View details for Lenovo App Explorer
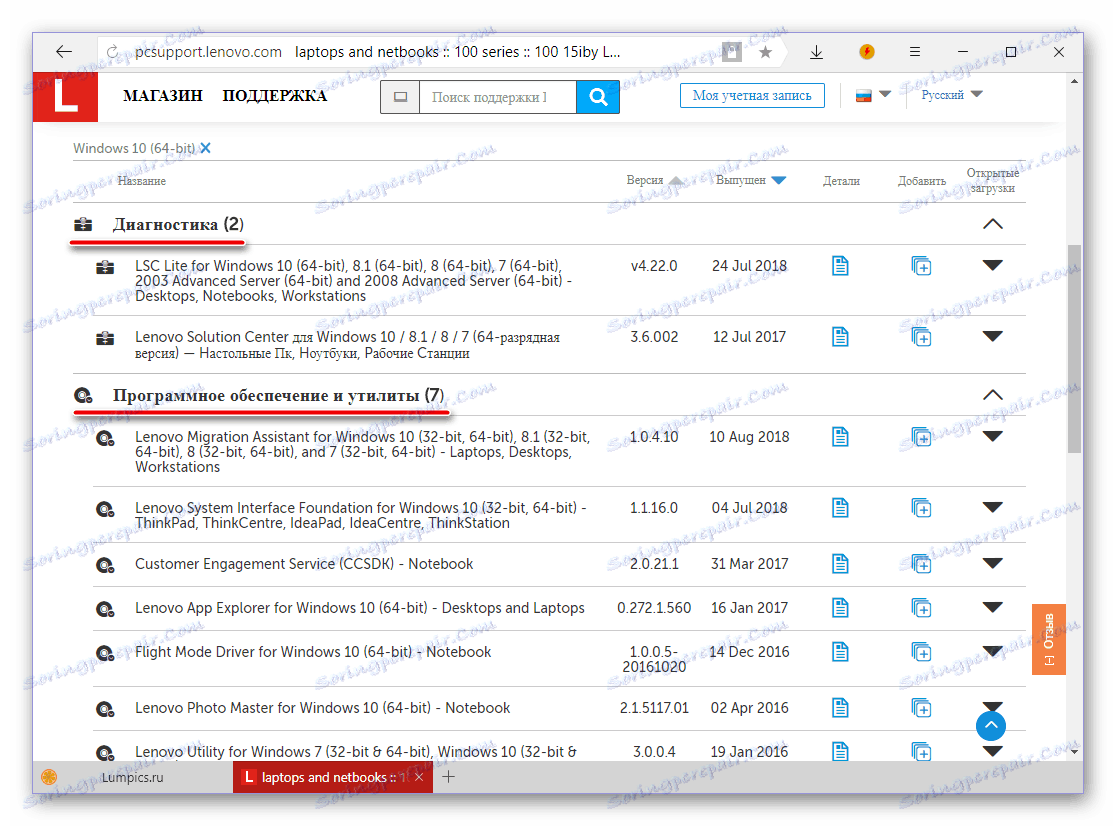Viewport: 1116px width, 826px height. (841, 608)
